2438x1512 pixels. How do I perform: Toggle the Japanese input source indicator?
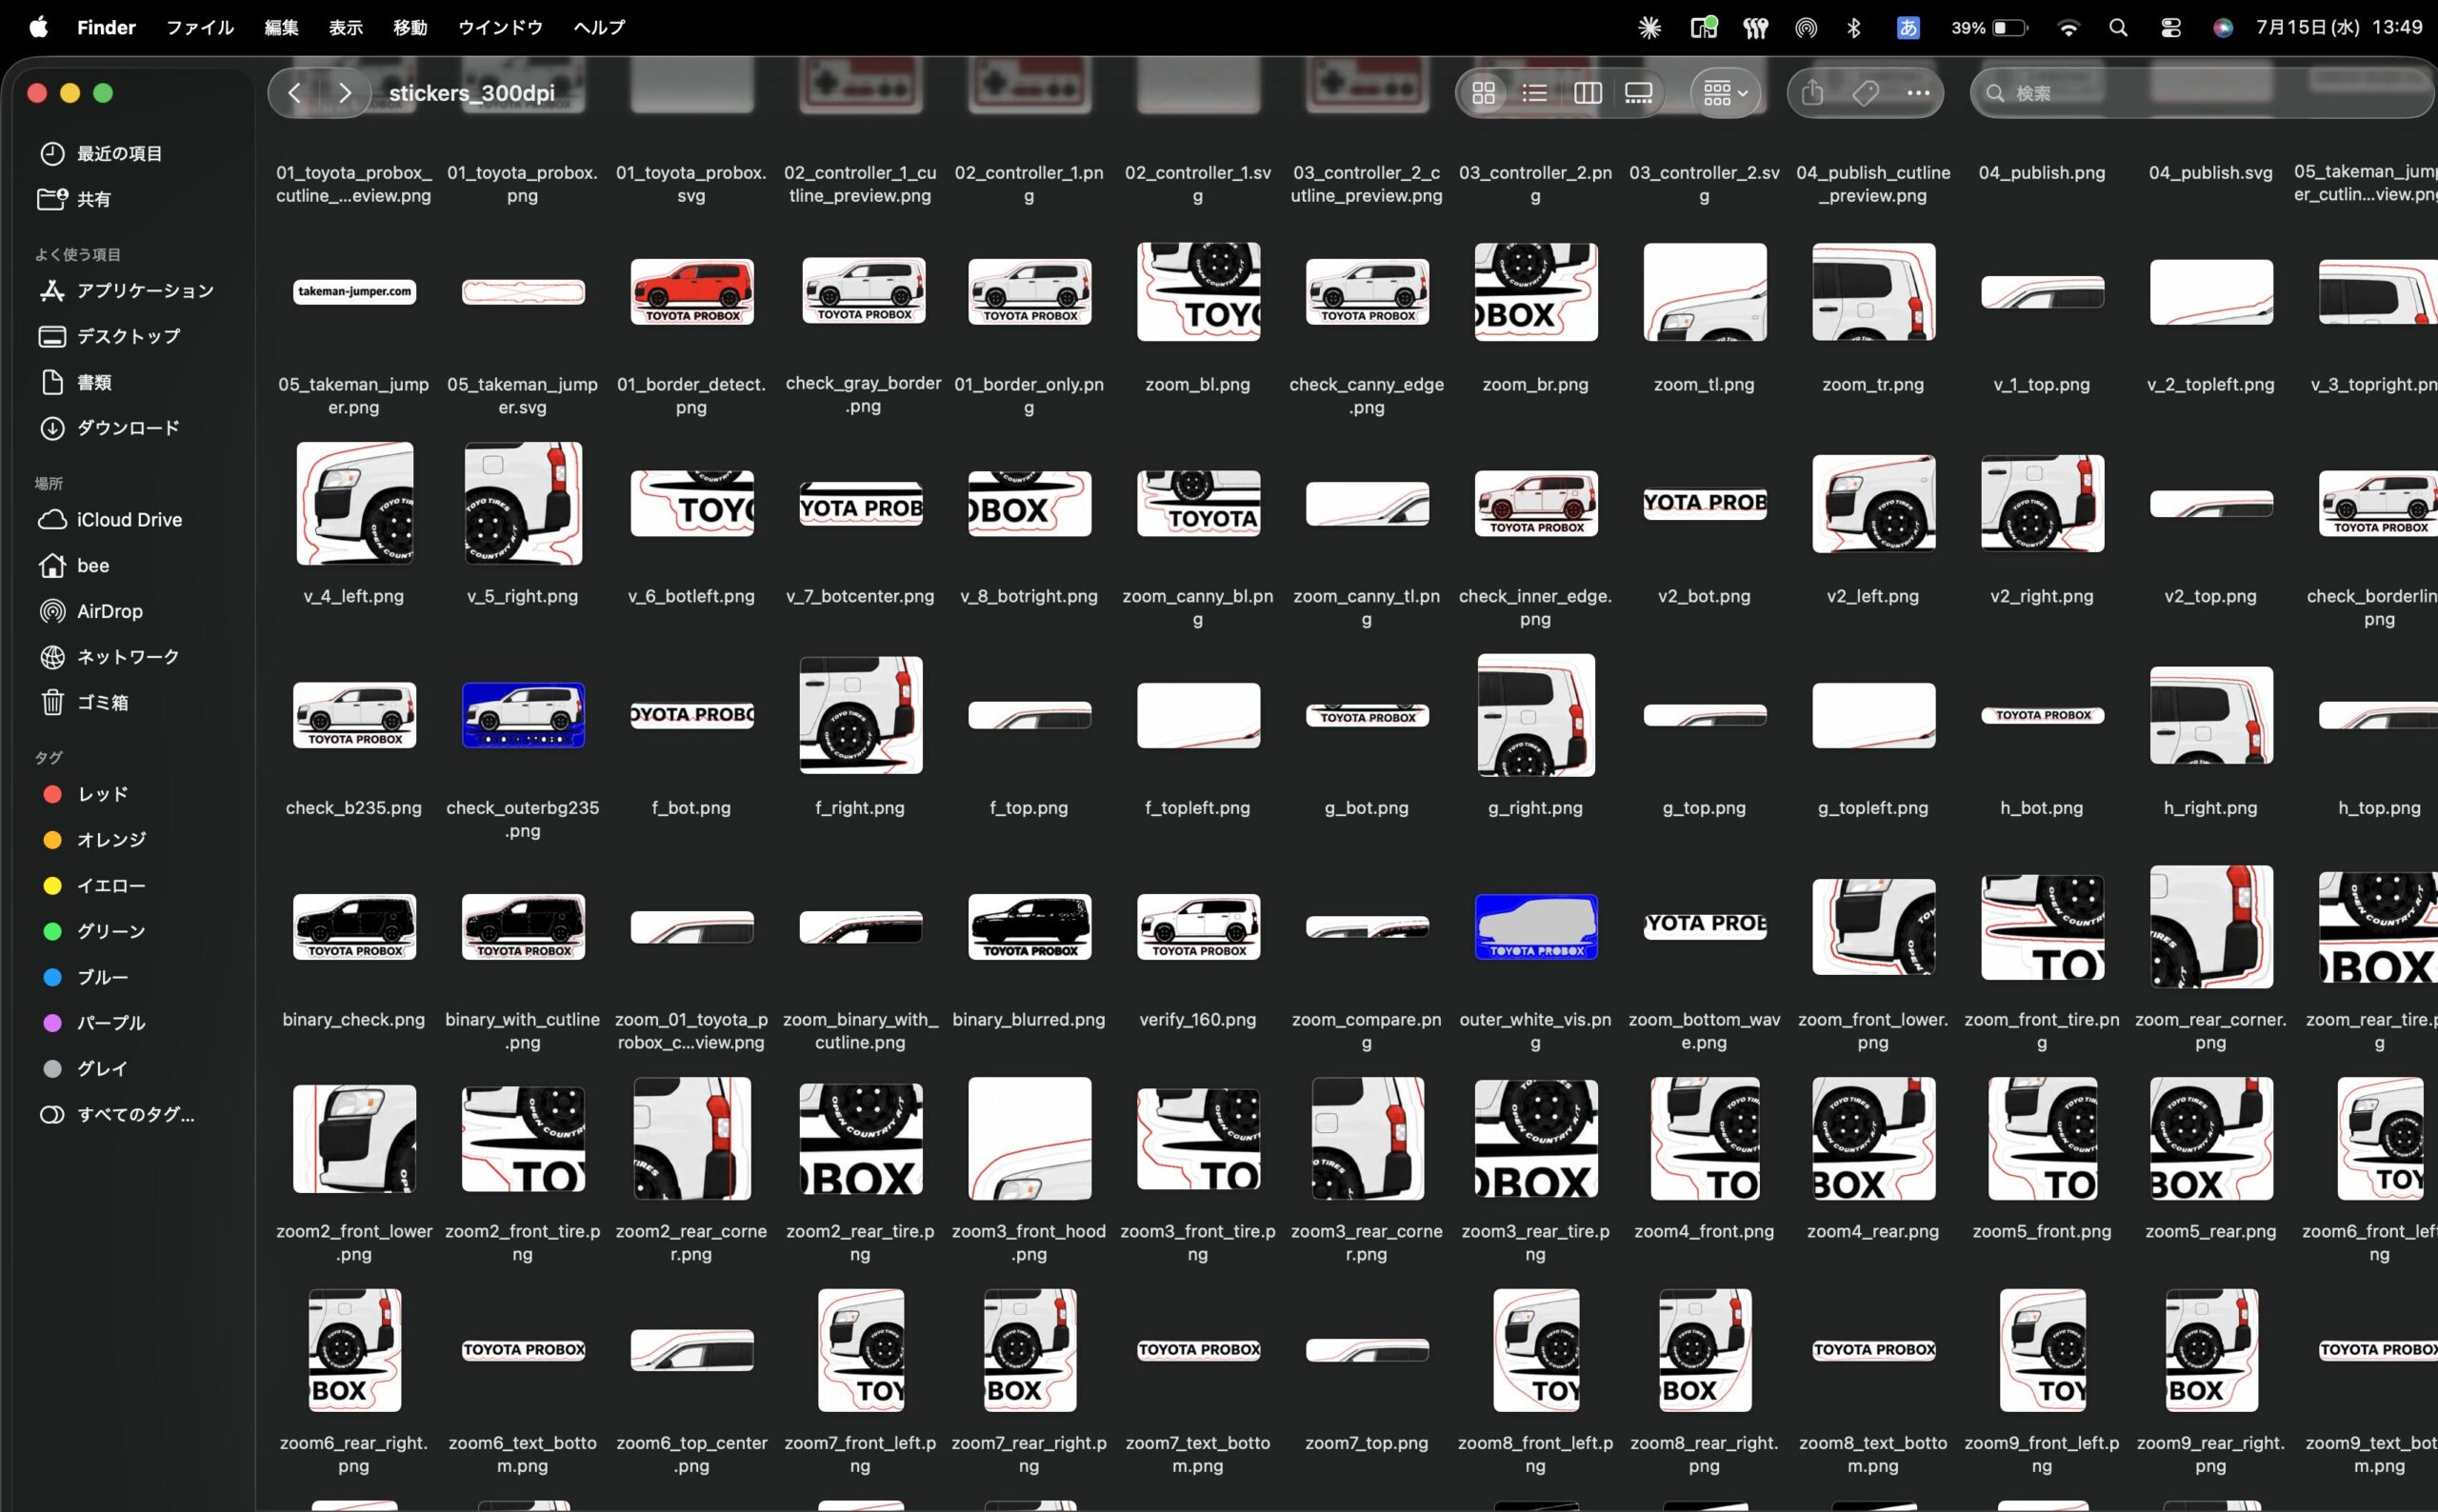click(1908, 28)
